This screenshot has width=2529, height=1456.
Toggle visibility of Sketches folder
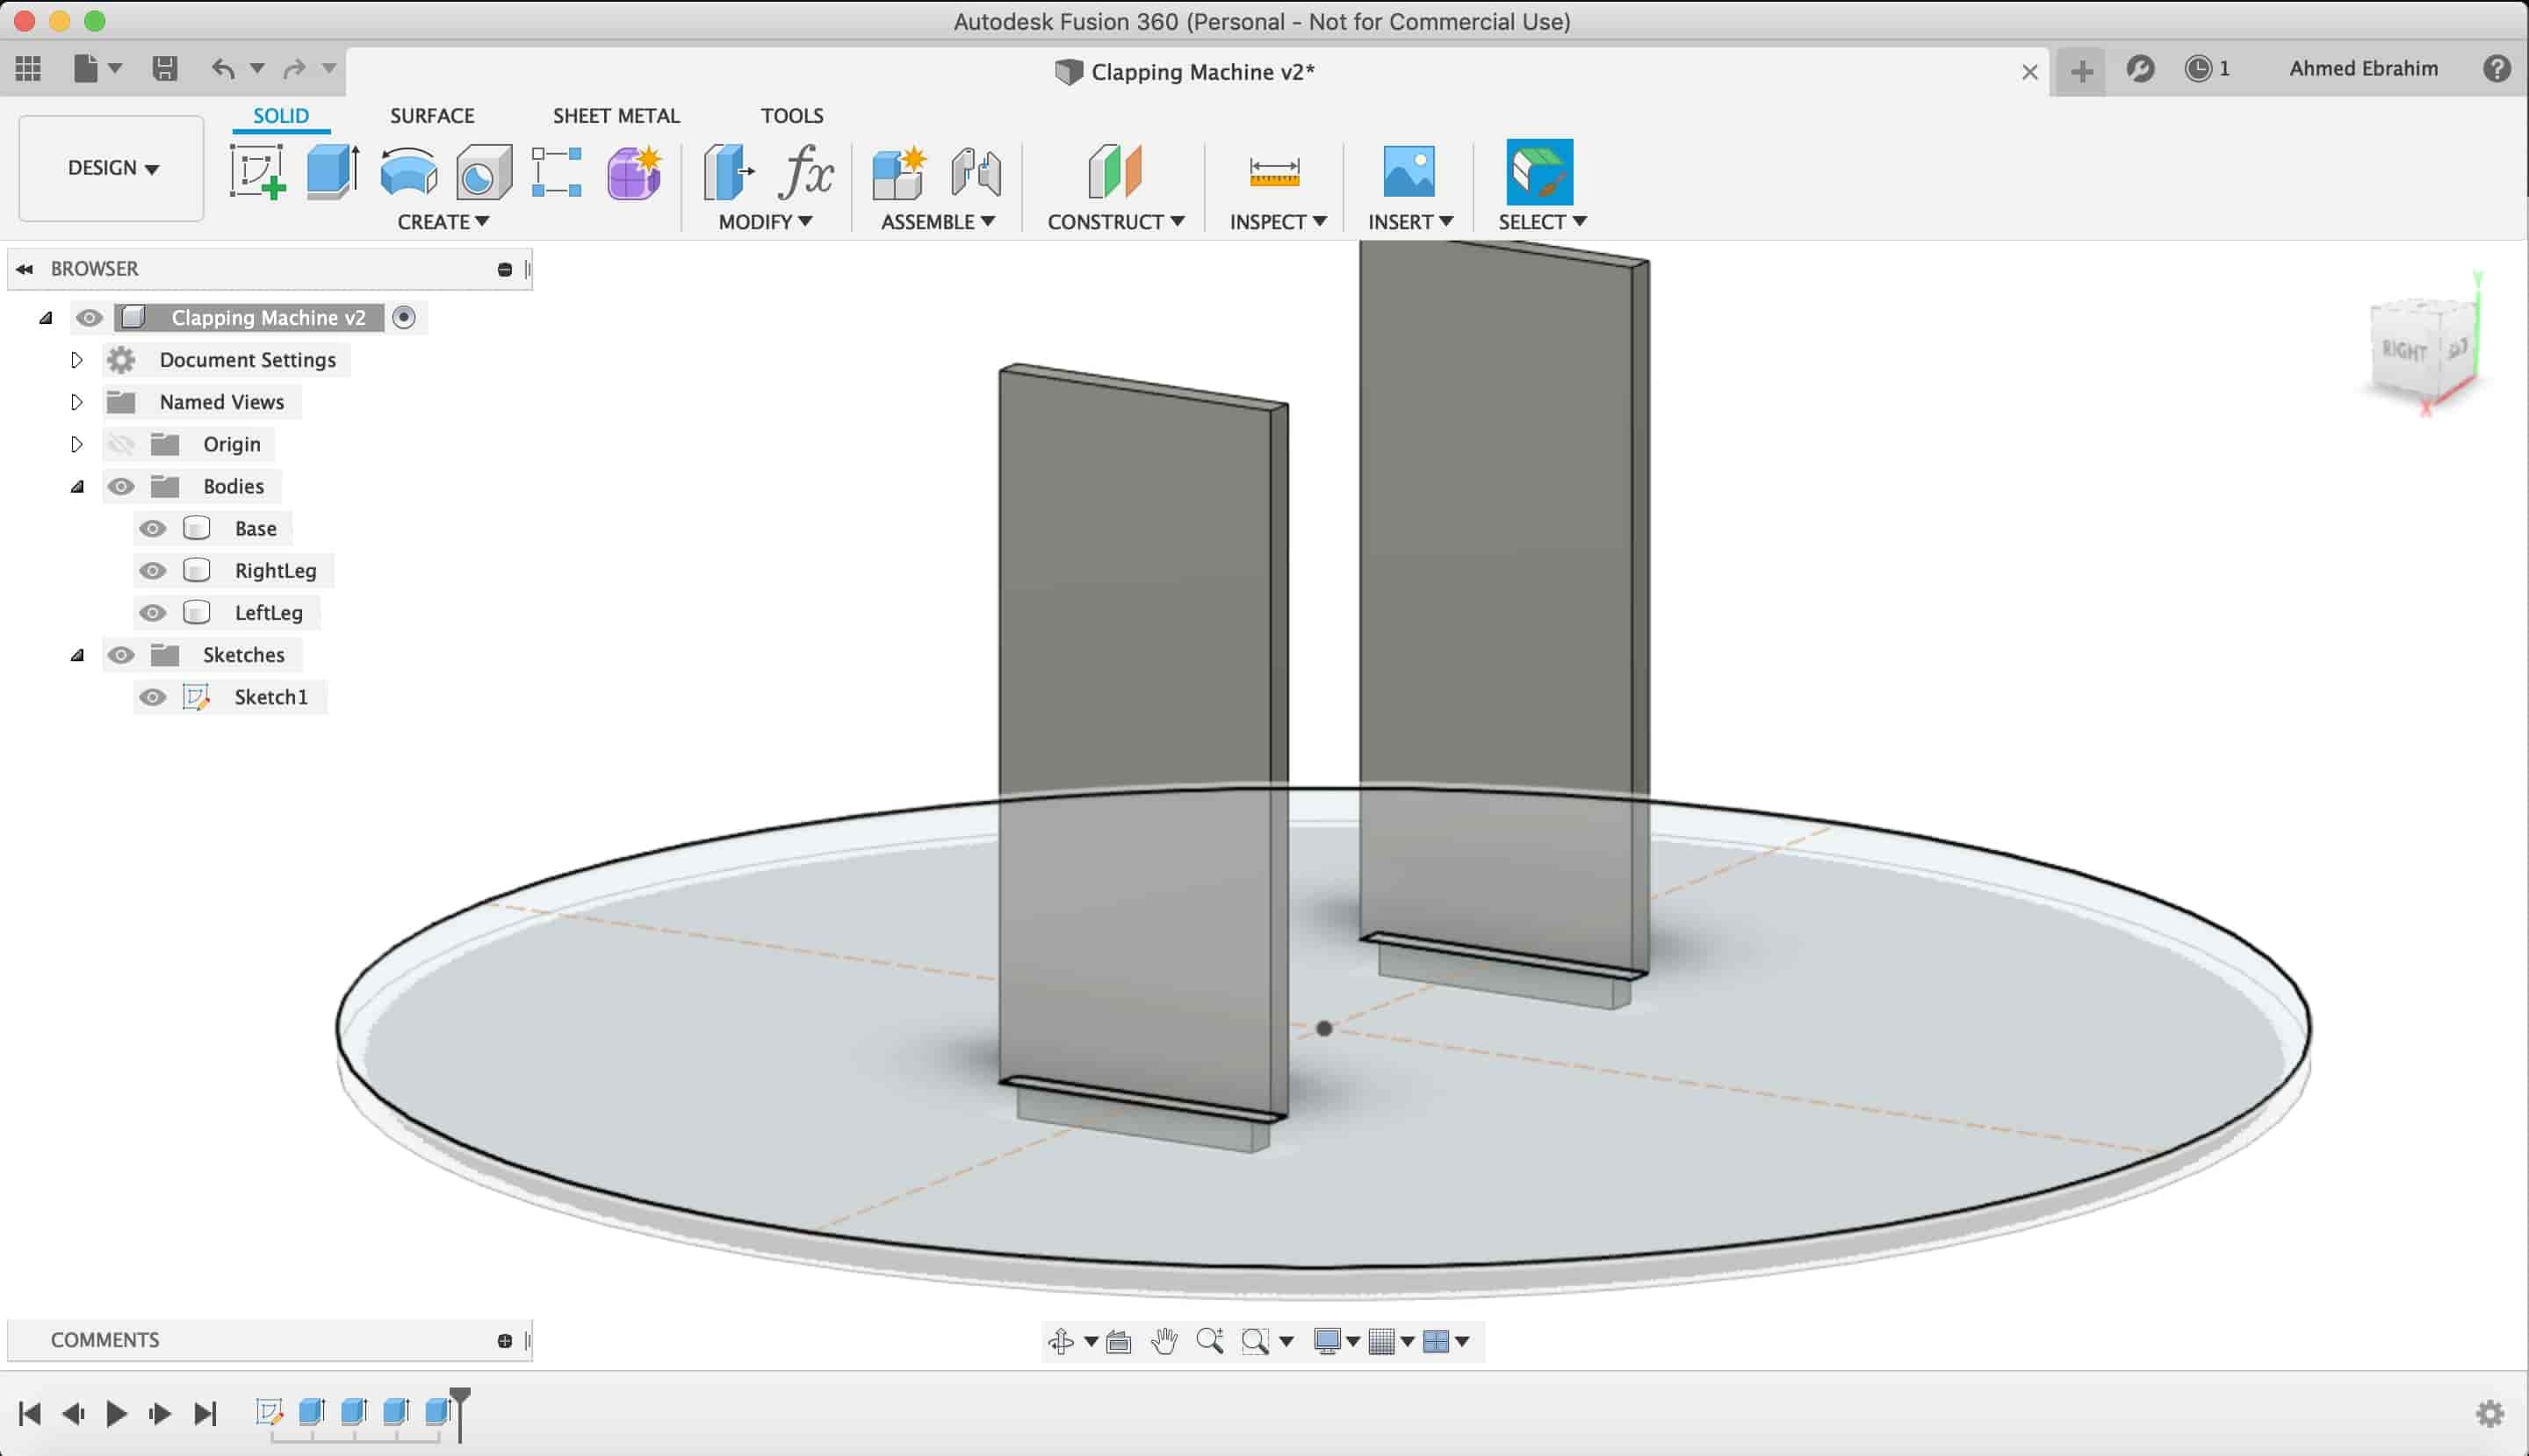[x=121, y=655]
